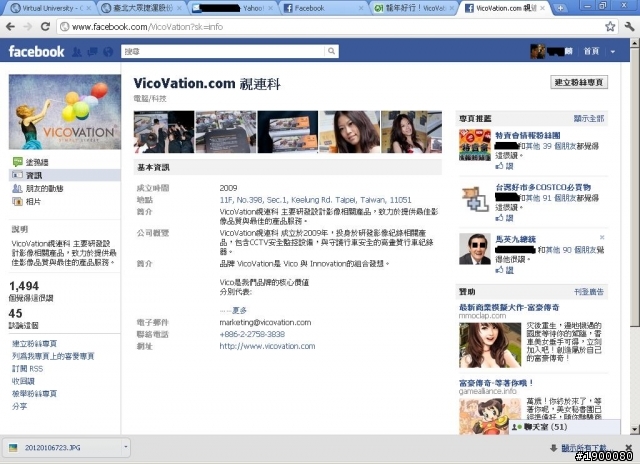This screenshot has height=464, width=640.
Task: Switch to the 龍年好行 VicoVation tab
Action: pos(413,8)
